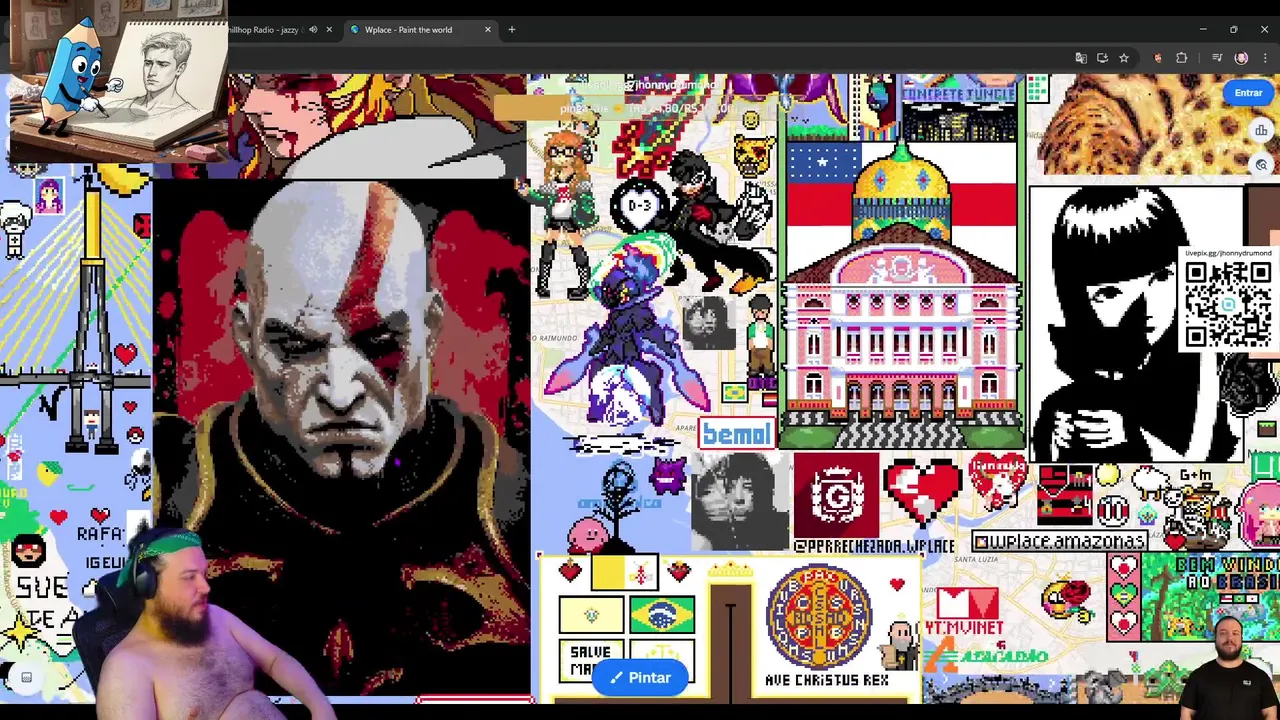Click the Brazil flag pixel art
Viewport: 1280px width, 720px height.
click(x=662, y=615)
